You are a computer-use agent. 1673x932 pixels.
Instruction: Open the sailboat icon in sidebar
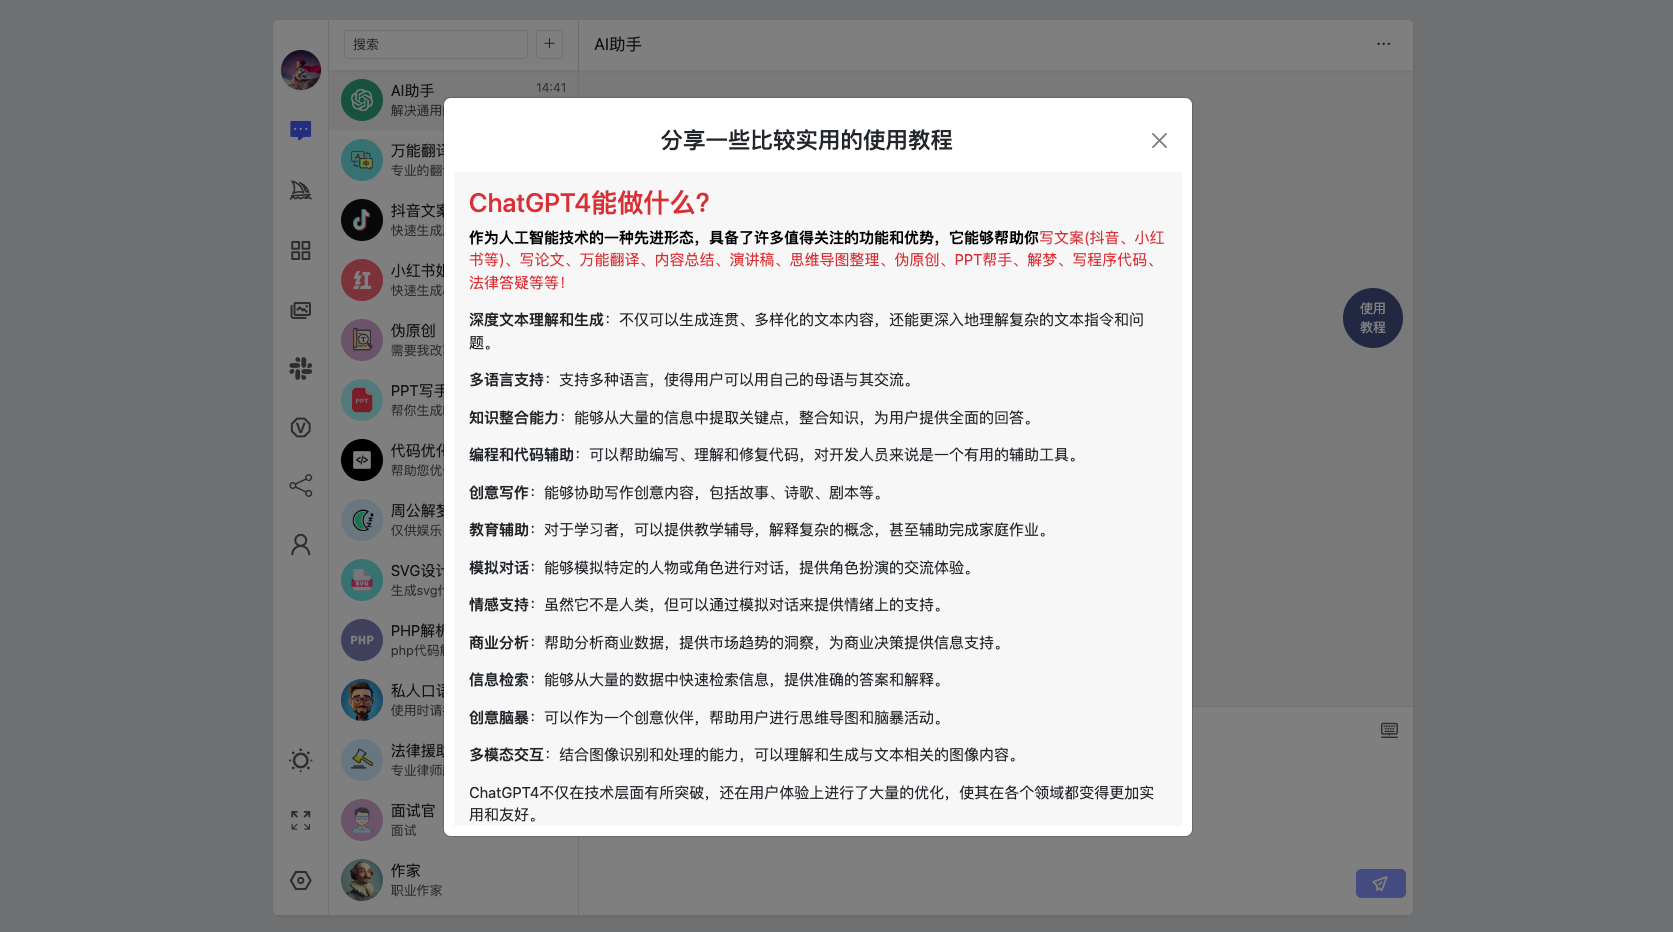[301, 190]
